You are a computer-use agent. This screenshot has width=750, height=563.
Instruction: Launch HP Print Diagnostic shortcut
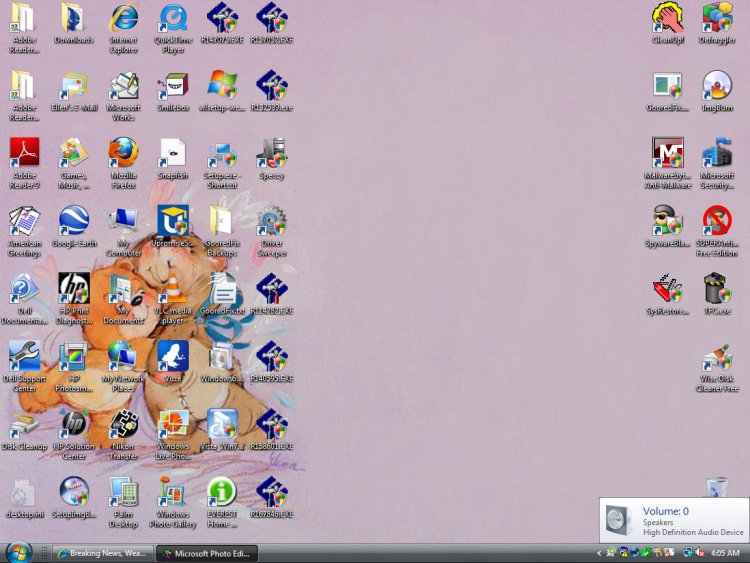tap(74, 299)
